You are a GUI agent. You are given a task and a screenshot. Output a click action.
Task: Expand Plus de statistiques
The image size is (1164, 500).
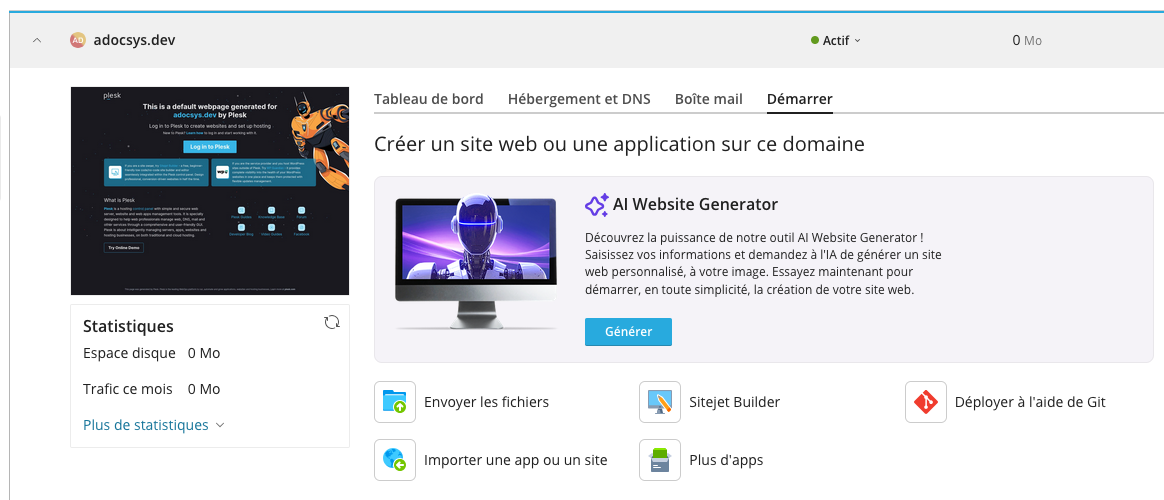[x=154, y=425]
